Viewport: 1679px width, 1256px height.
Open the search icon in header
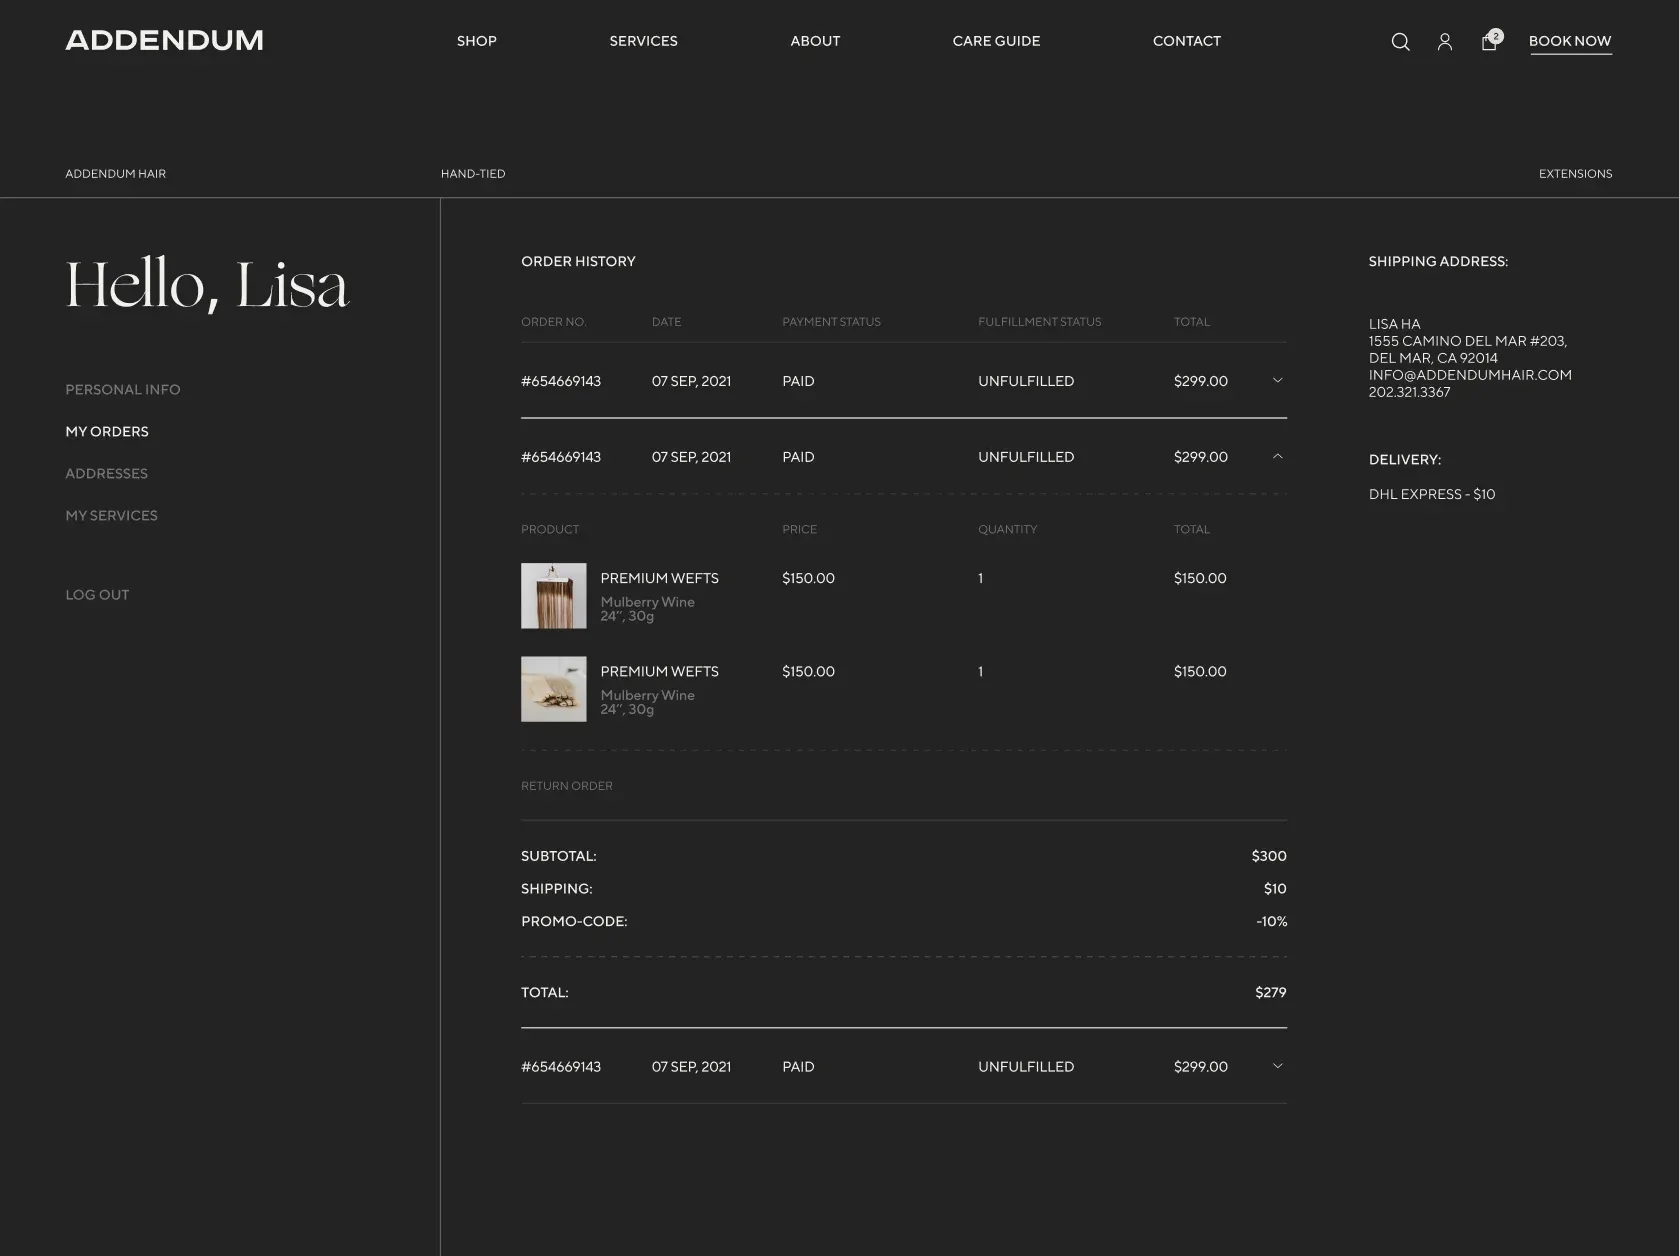coord(1400,42)
